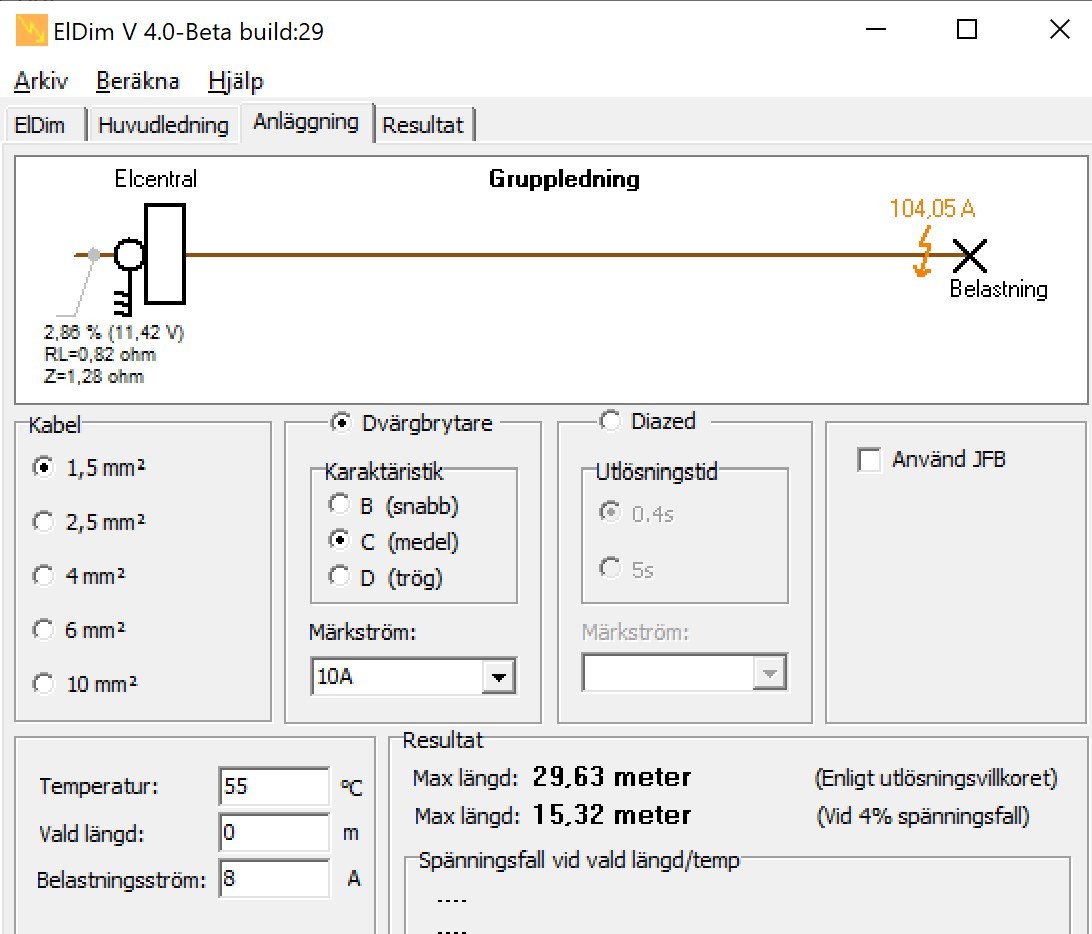The height and width of the screenshot is (934, 1092).
Task: Select characteristic B (snabb)
Action: [340, 505]
